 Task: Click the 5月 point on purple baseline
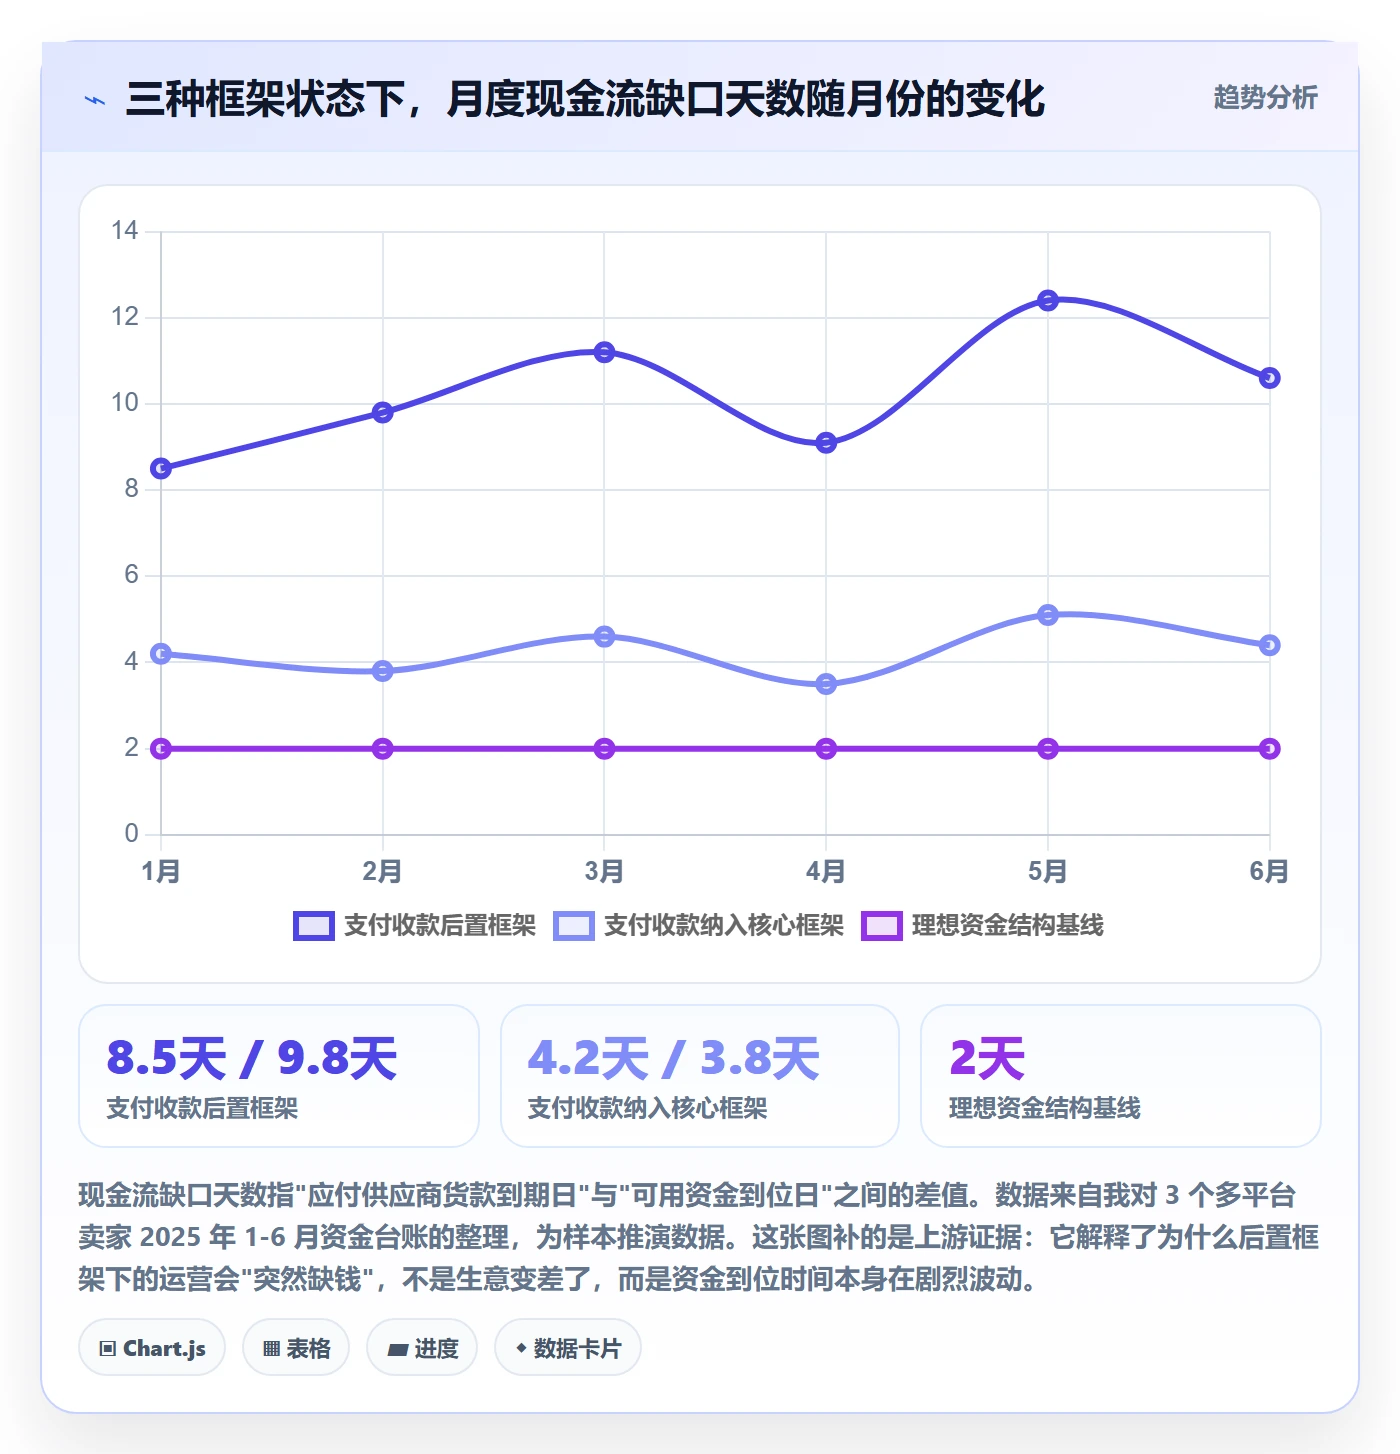pos(1048,748)
